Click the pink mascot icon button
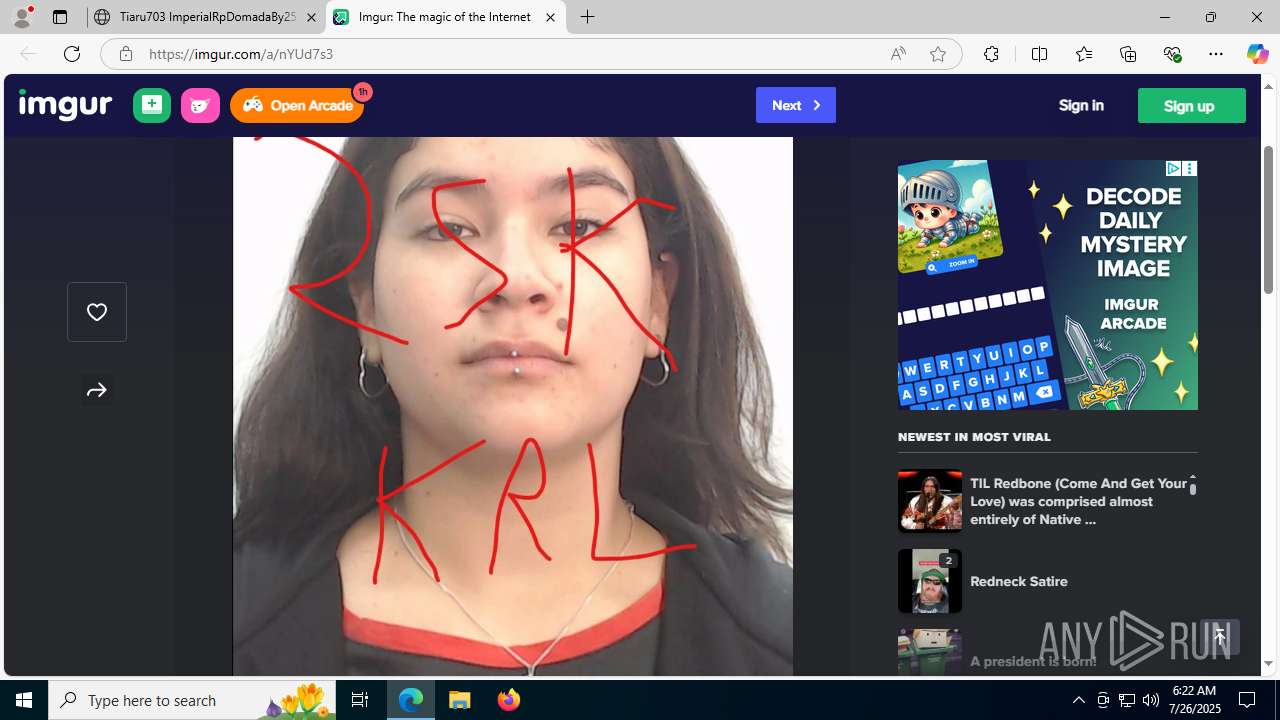 pyautogui.click(x=200, y=105)
